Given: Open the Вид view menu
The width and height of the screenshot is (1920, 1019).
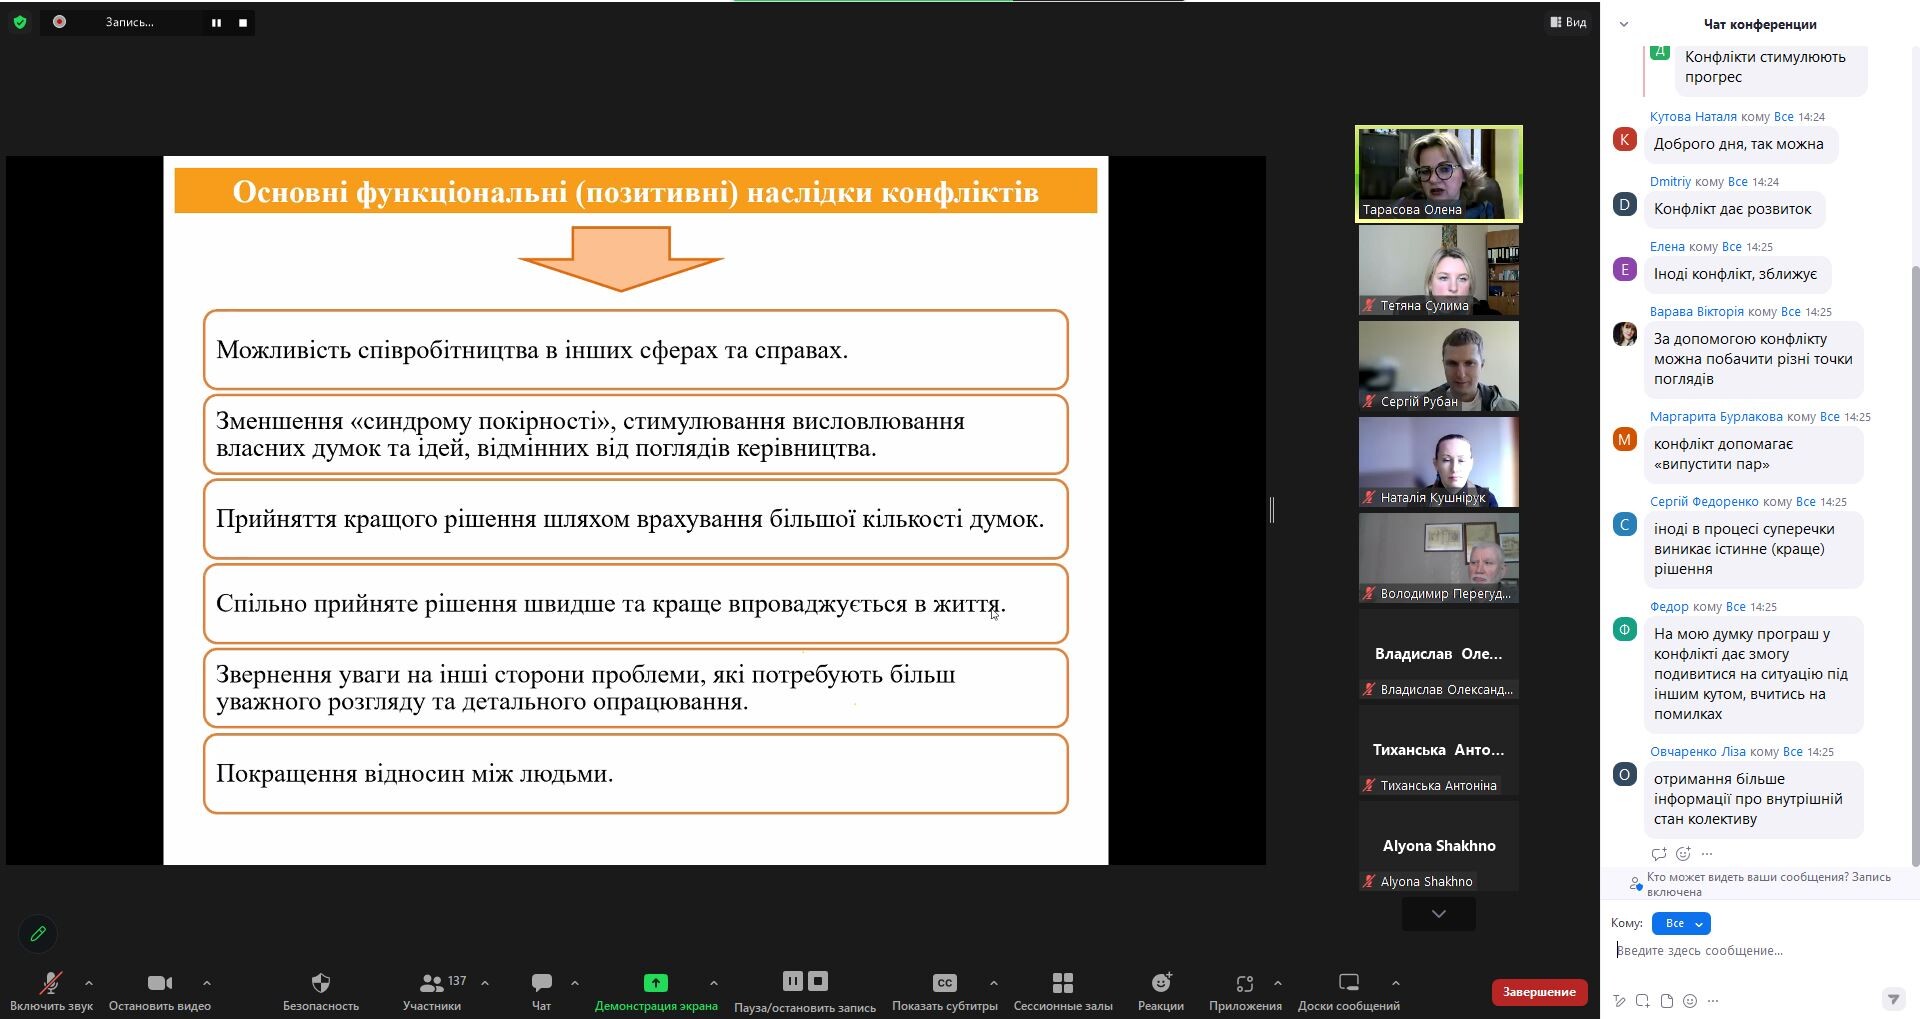Looking at the screenshot, I should pyautogui.click(x=1569, y=22).
